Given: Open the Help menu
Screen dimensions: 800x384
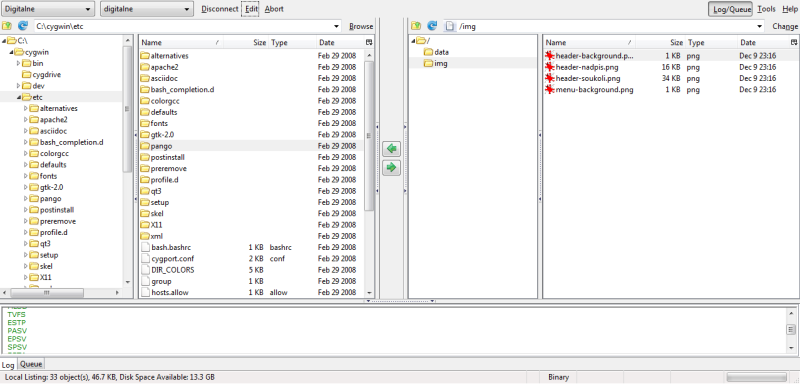Looking at the screenshot, I should coord(789,9).
